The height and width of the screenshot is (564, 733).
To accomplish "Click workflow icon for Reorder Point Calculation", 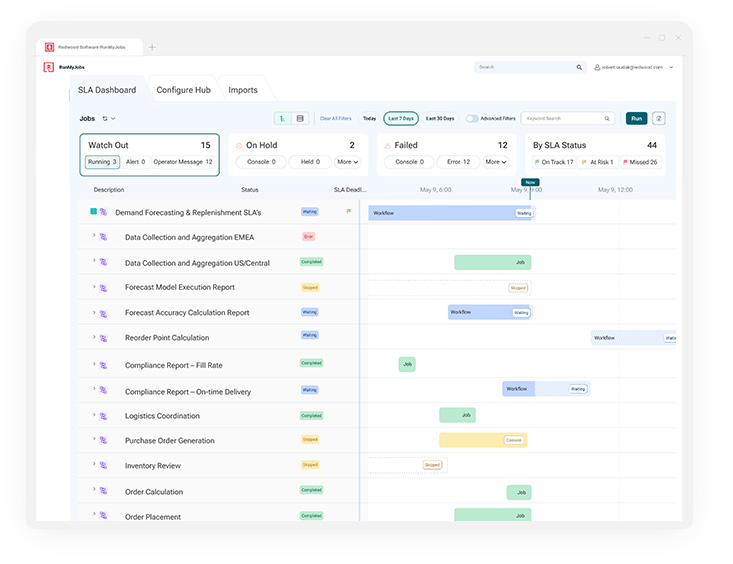I will pyautogui.click(x=103, y=338).
